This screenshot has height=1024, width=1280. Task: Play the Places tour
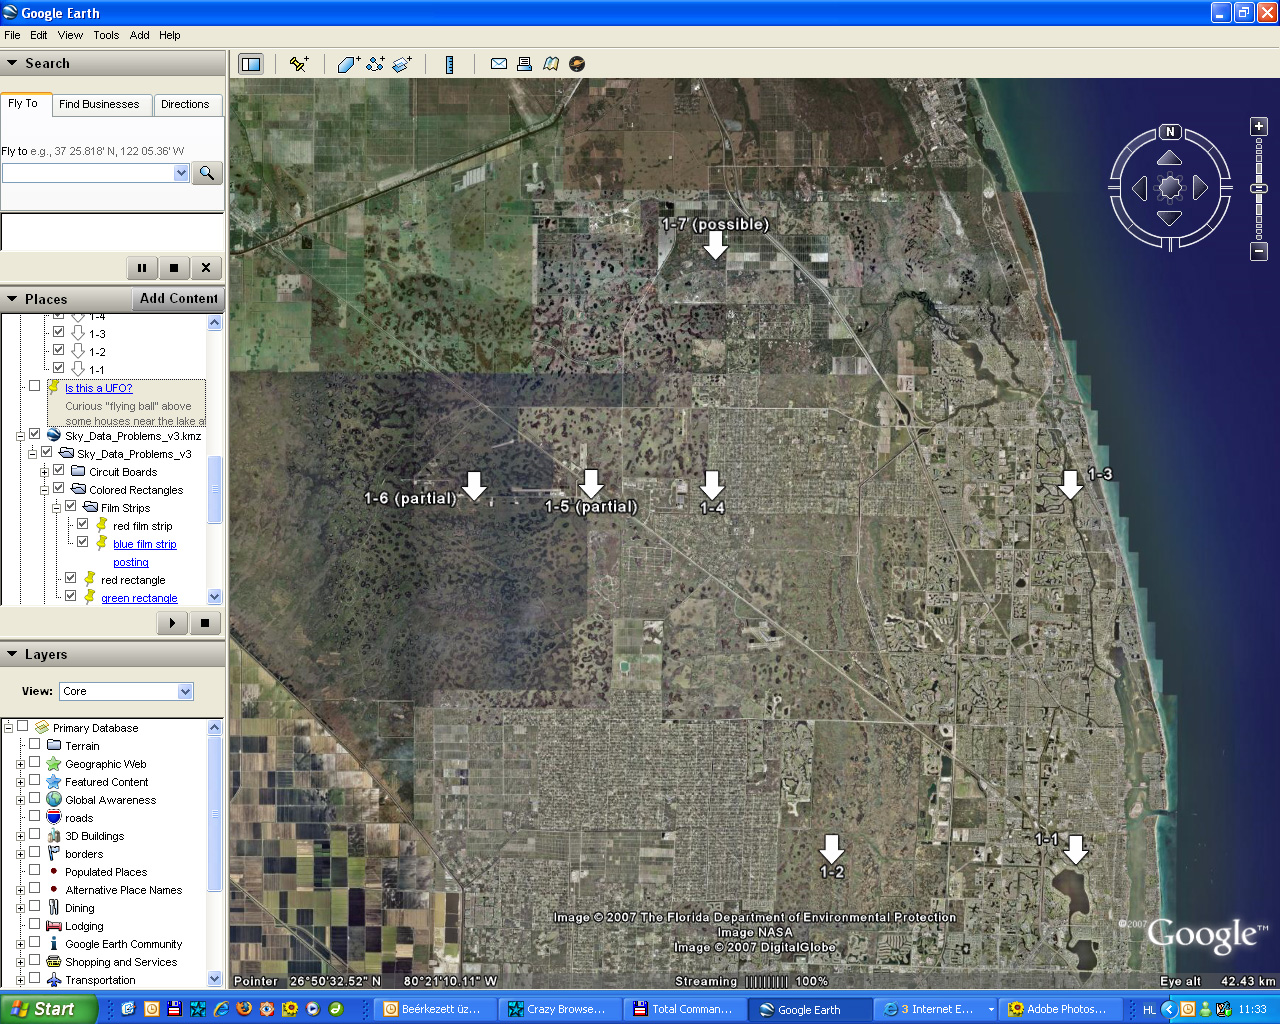[172, 623]
